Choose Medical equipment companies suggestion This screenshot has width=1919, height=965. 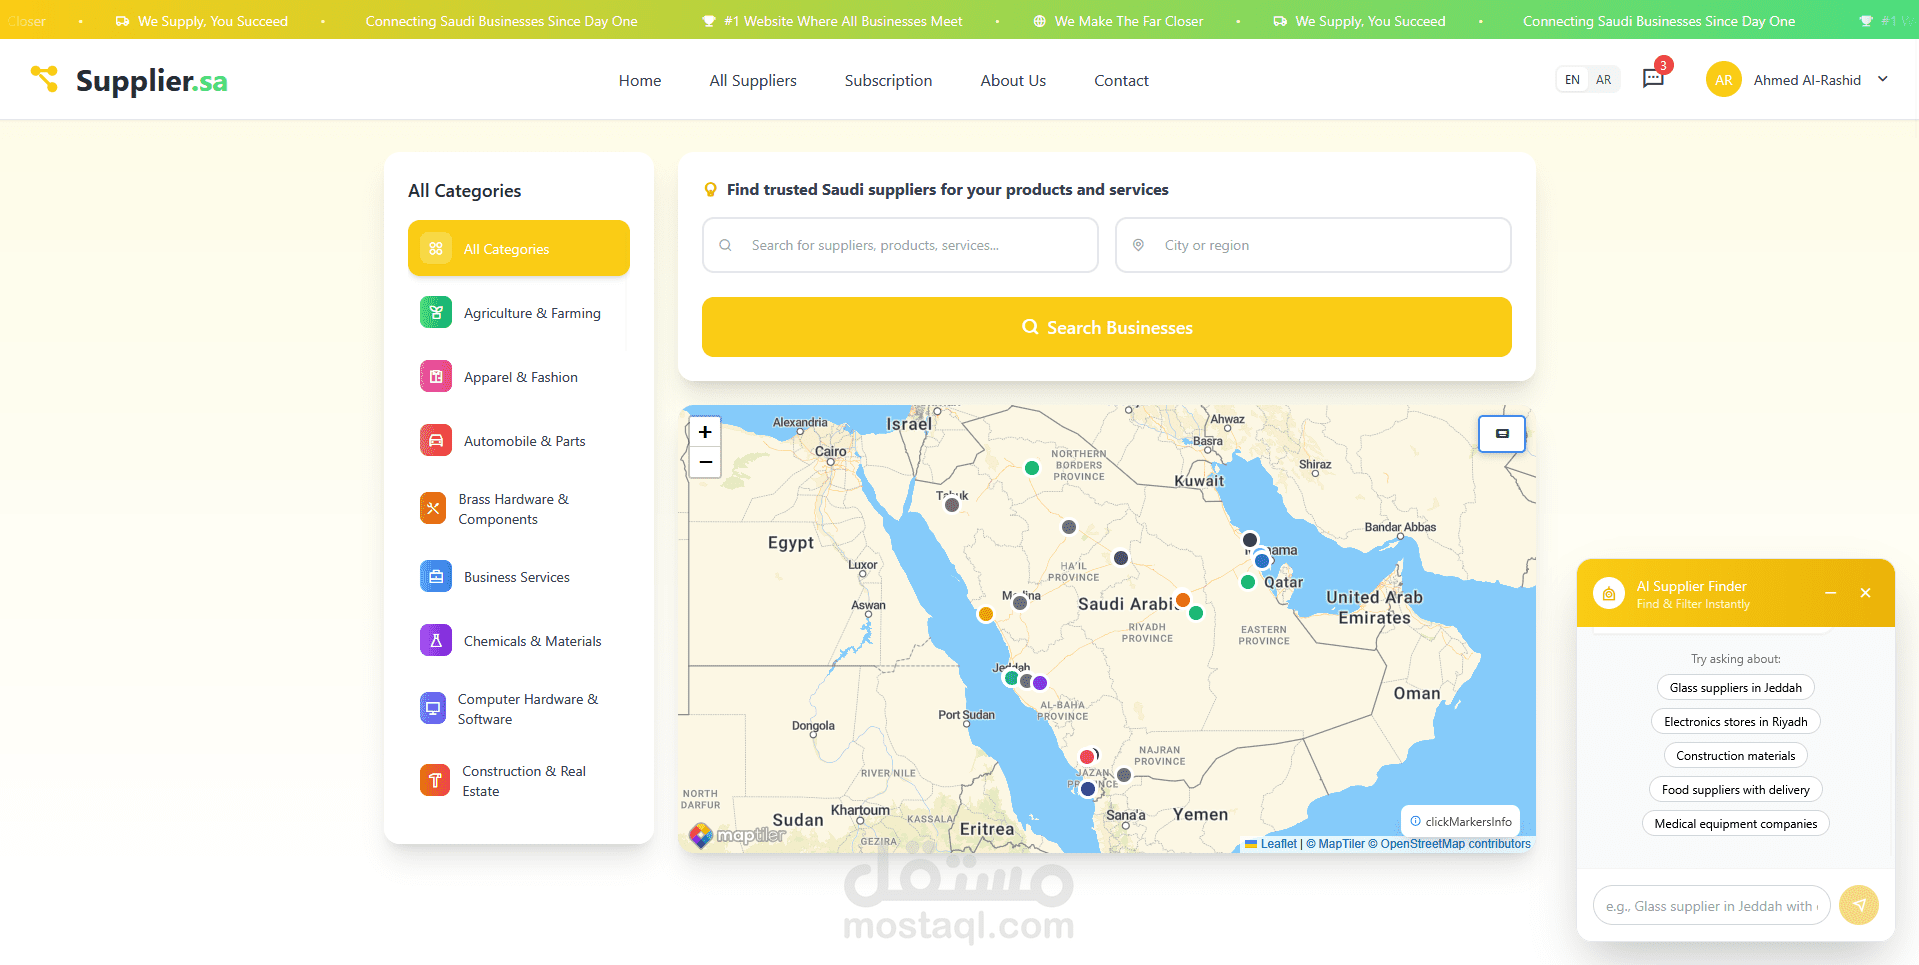(x=1736, y=824)
